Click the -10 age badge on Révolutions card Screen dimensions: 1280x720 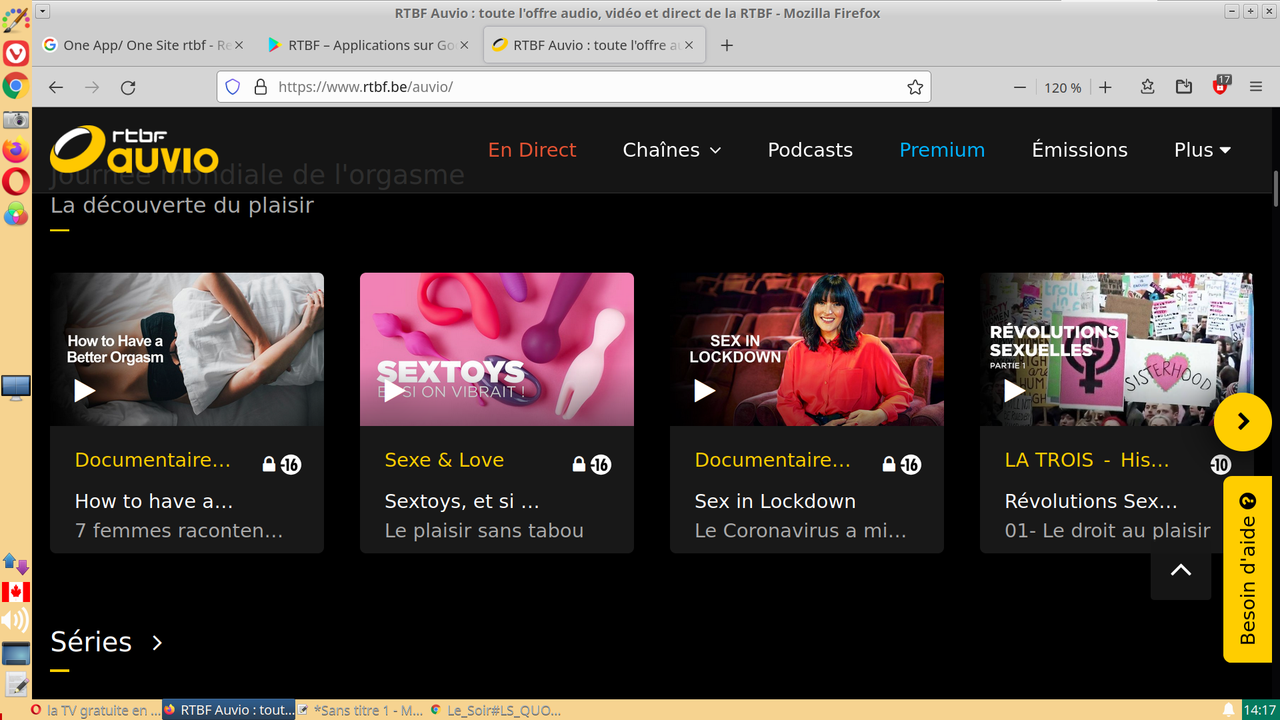(x=1220, y=464)
